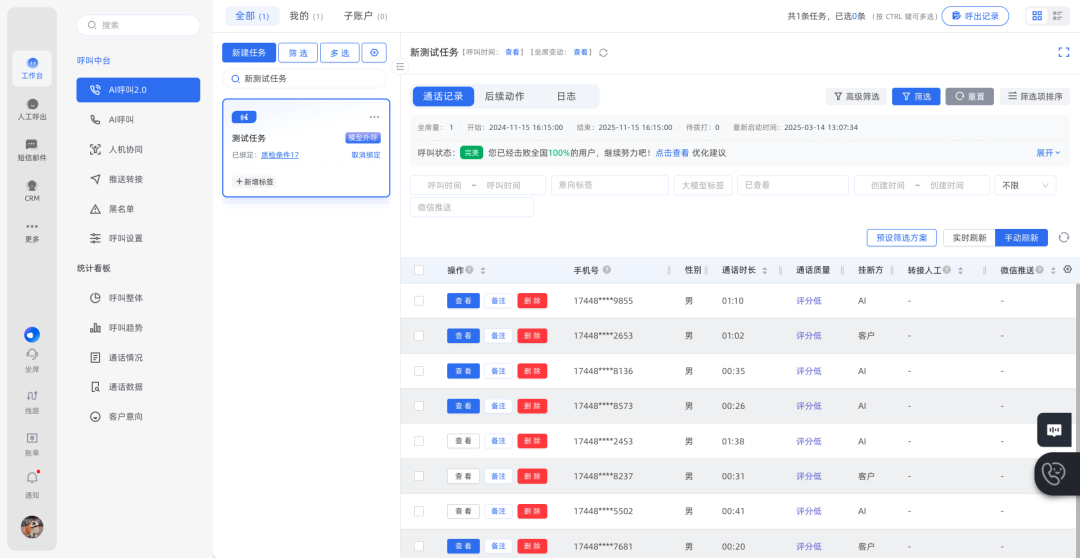
Task: Click task search field 新测试任务
Action: click(304, 79)
